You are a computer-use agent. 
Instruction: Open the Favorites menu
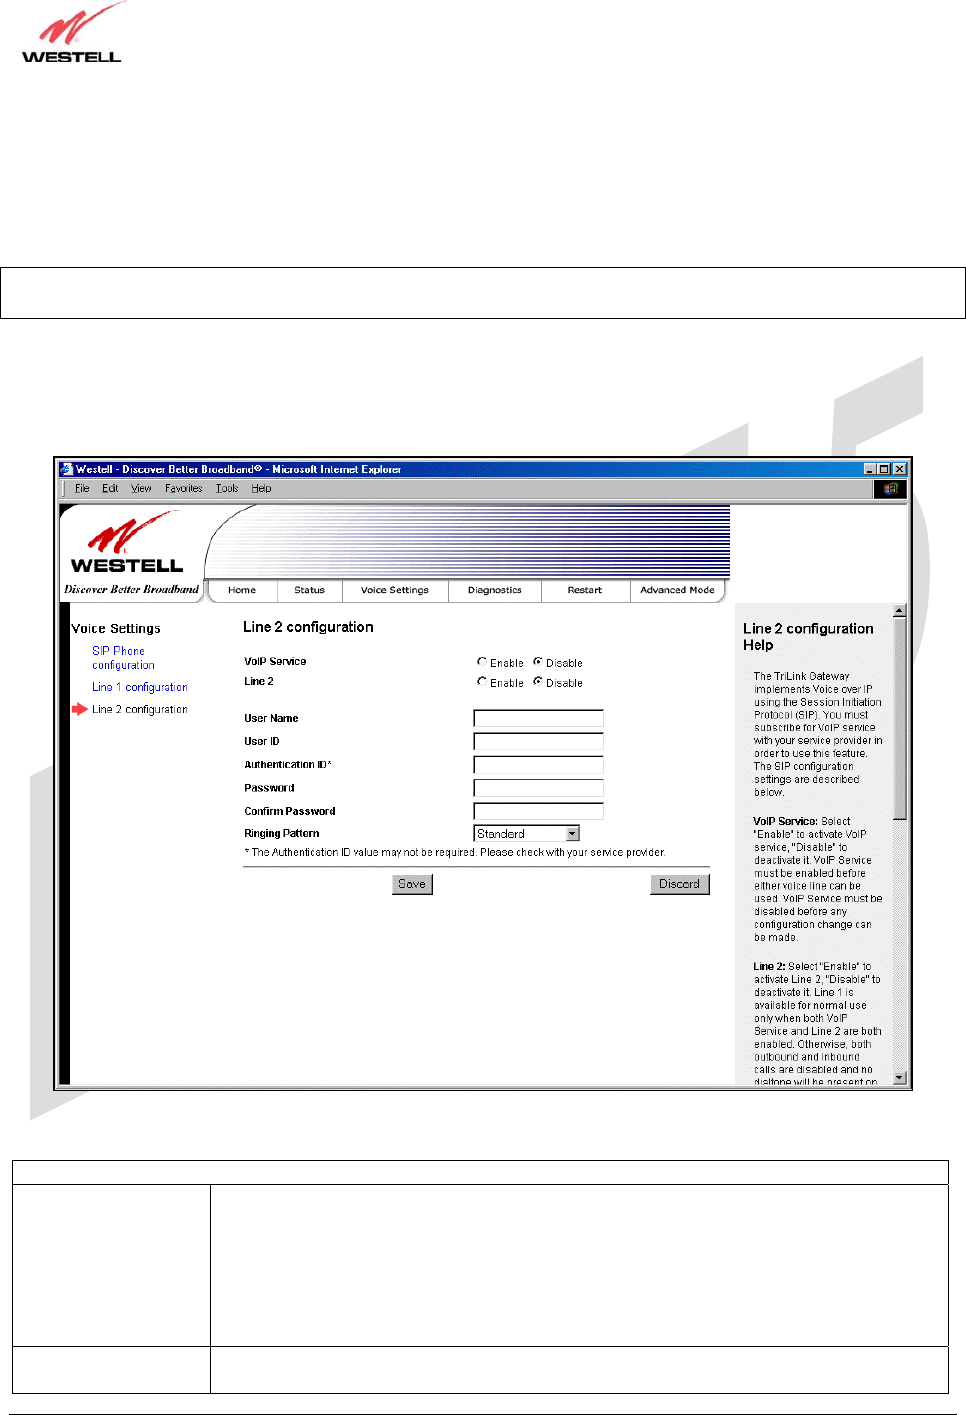pos(183,489)
